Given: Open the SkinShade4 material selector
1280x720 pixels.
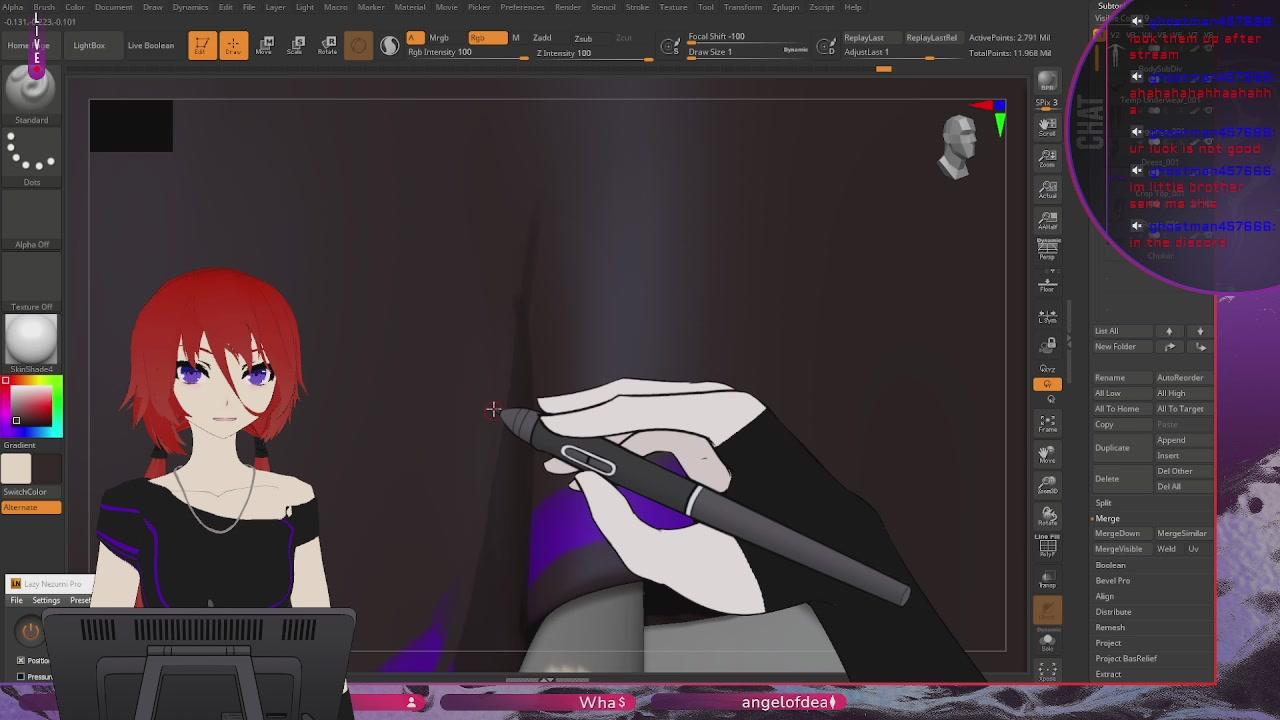Looking at the screenshot, I should [31, 344].
